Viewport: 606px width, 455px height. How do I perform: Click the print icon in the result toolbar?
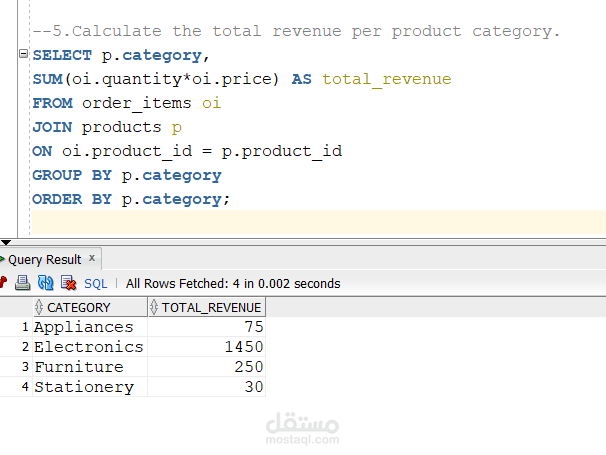coord(23,283)
